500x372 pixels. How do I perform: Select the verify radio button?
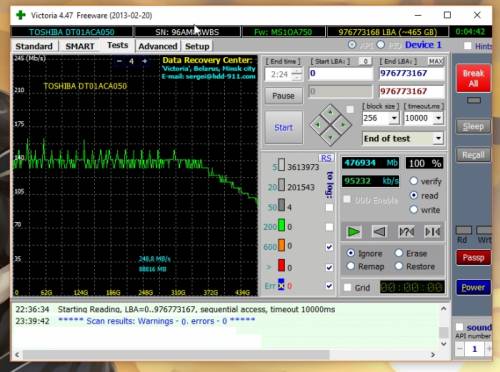[x=414, y=181]
